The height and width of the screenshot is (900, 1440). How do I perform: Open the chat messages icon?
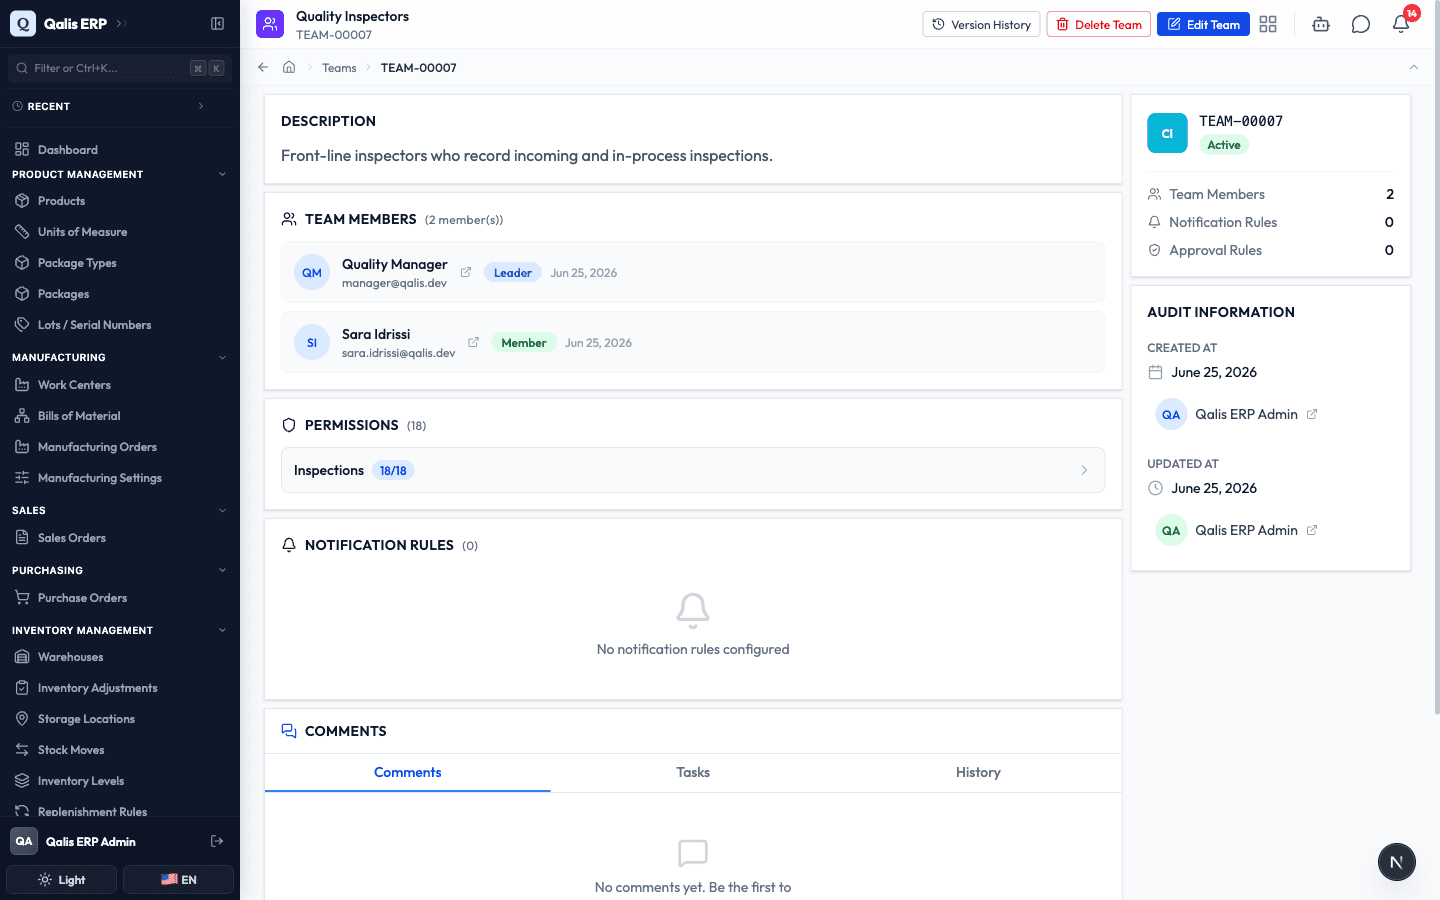pos(1361,24)
